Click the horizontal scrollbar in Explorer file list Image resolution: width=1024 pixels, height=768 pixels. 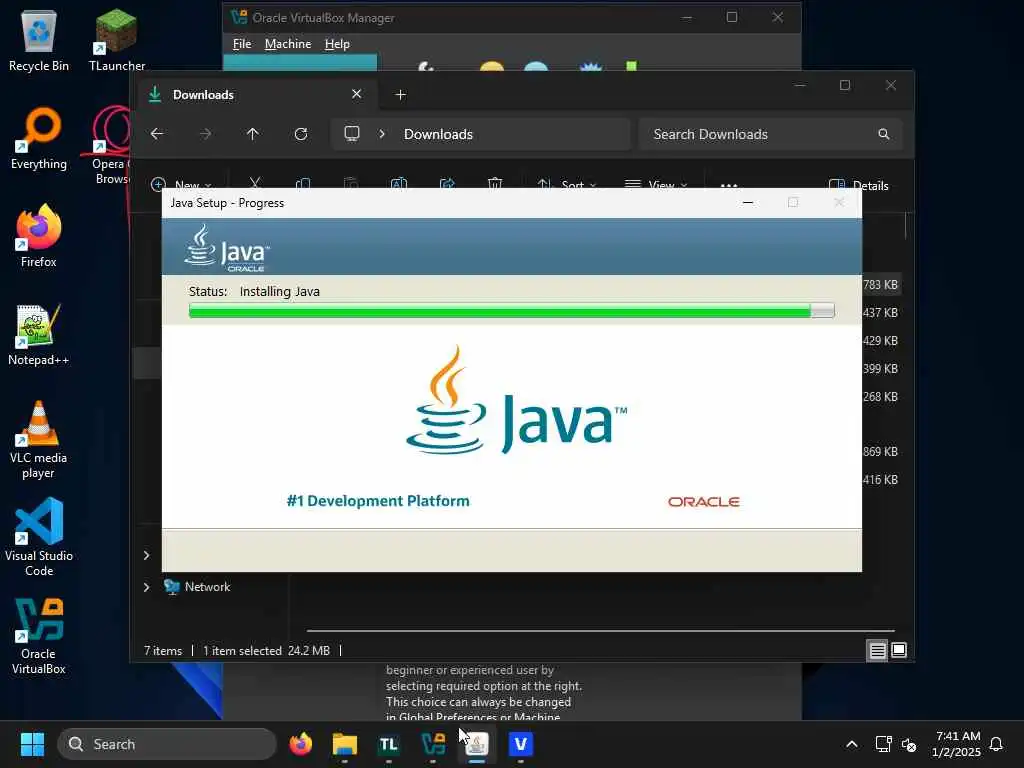tap(601, 631)
